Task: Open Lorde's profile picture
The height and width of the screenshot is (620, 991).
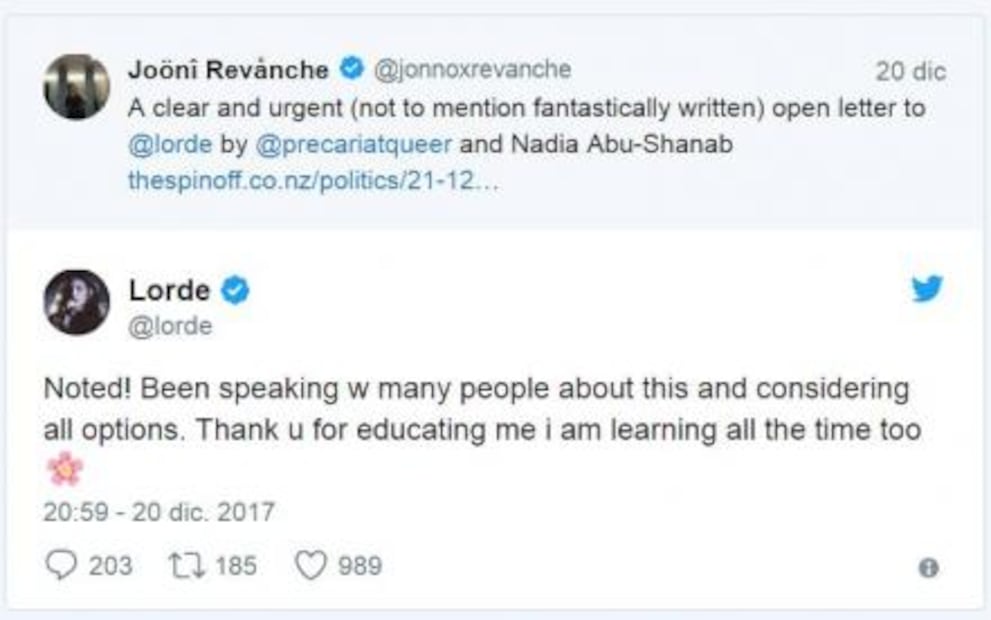Action: click(x=77, y=302)
